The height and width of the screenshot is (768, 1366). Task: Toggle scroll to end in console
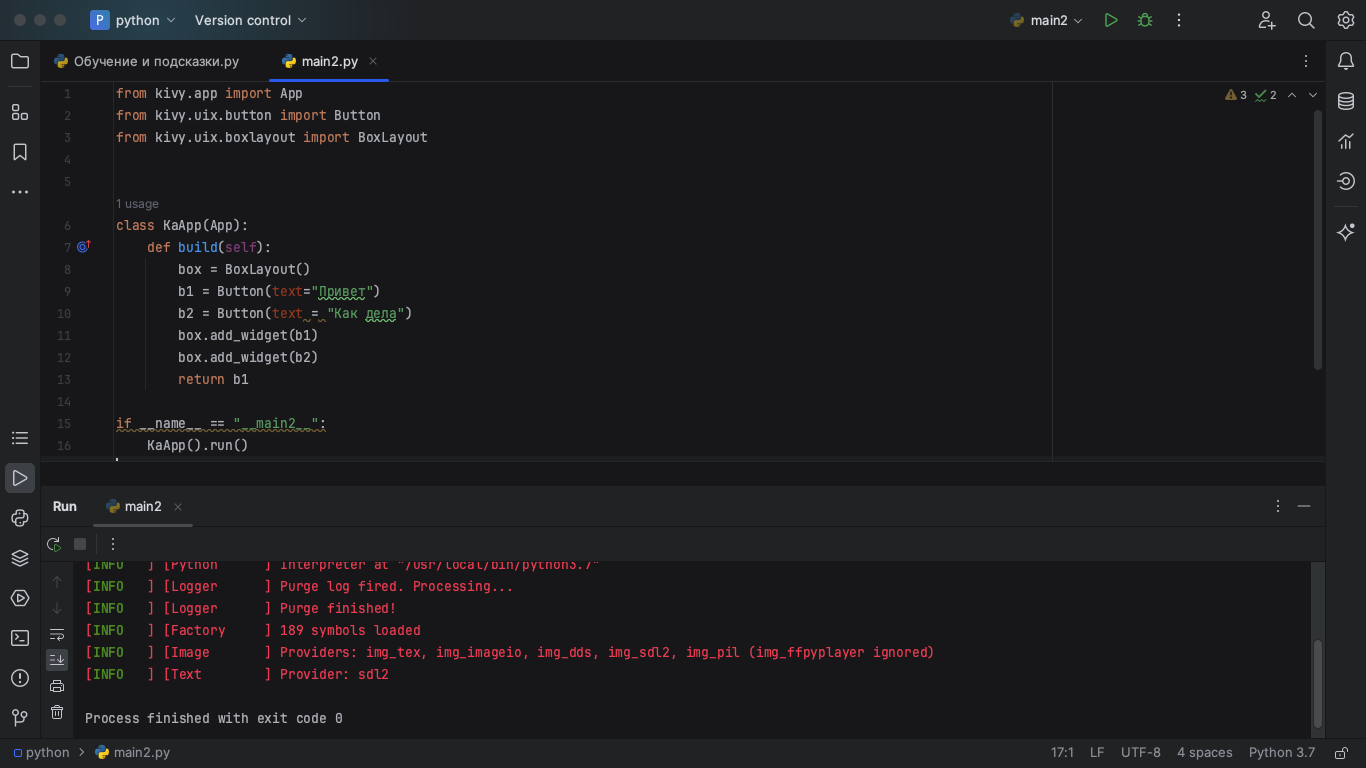click(57, 660)
